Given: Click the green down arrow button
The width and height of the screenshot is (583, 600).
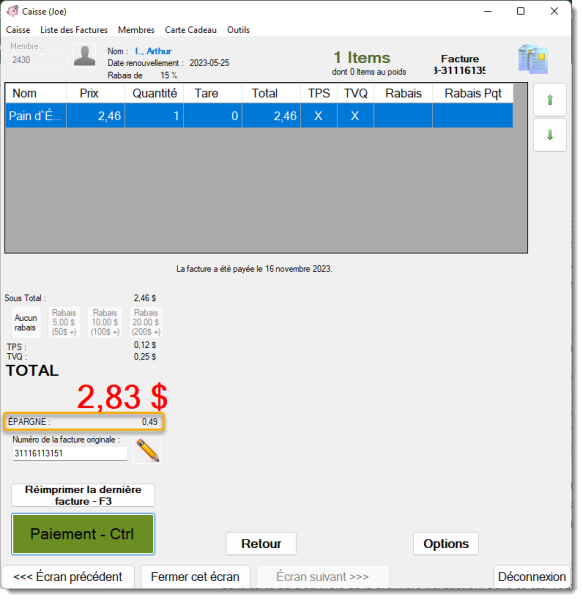Looking at the screenshot, I should (550, 135).
